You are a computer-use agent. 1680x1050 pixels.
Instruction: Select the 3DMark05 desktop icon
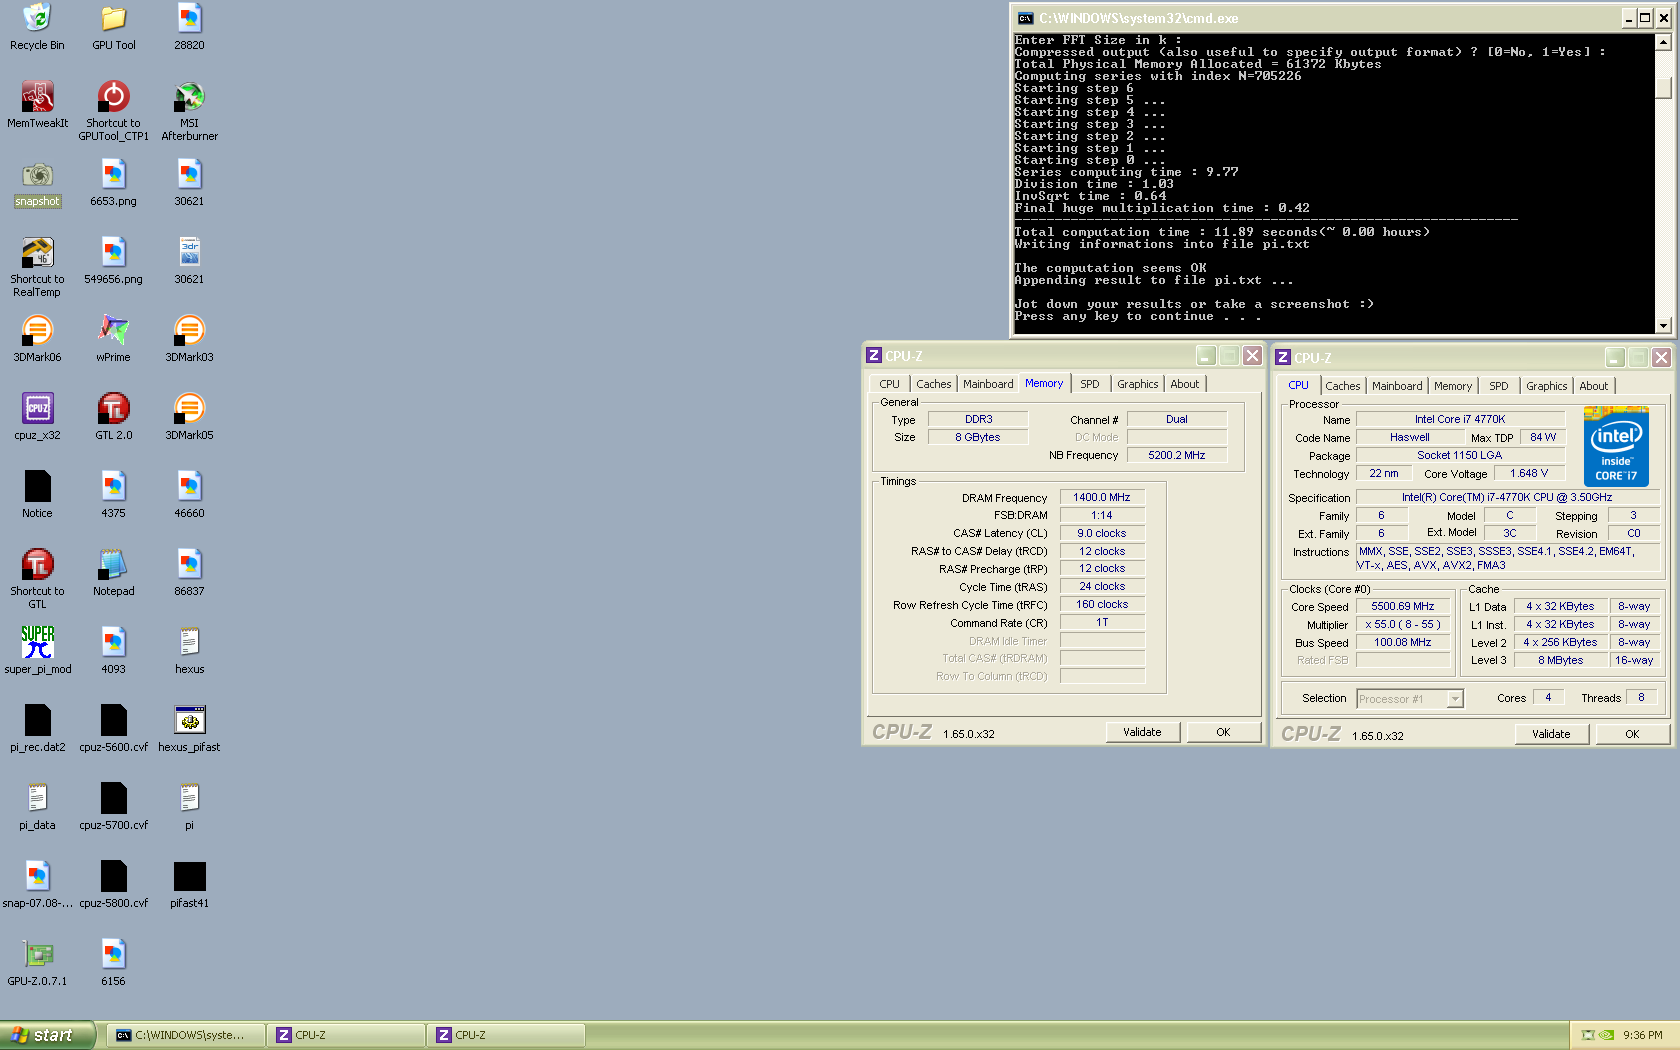tap(189, 417)
